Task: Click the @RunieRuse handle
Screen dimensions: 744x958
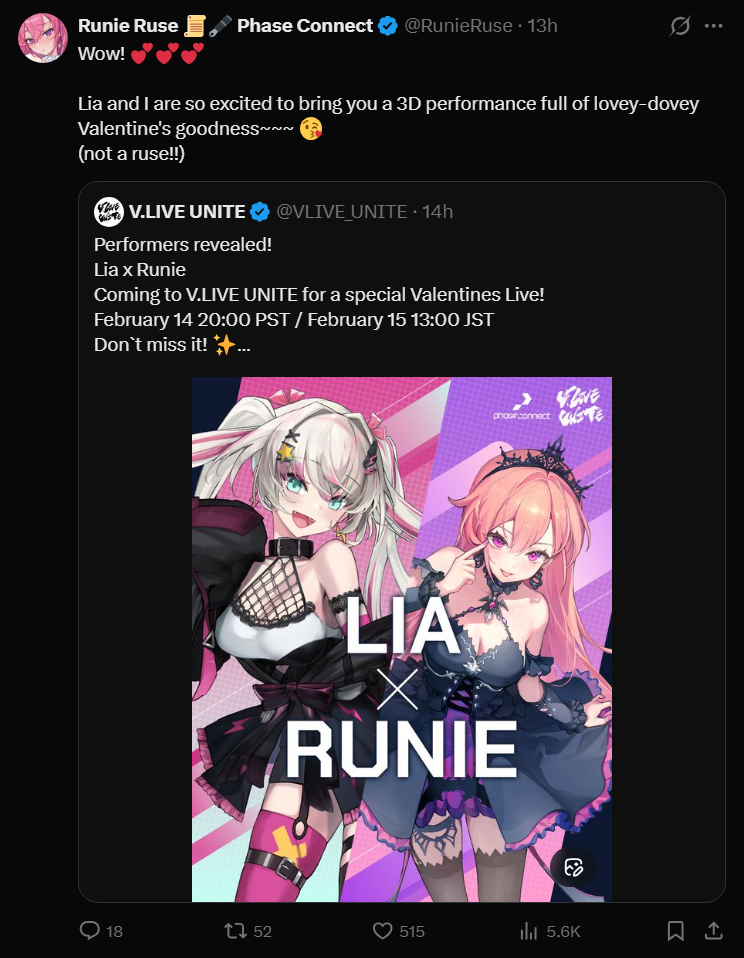Action: click(458, 26)
